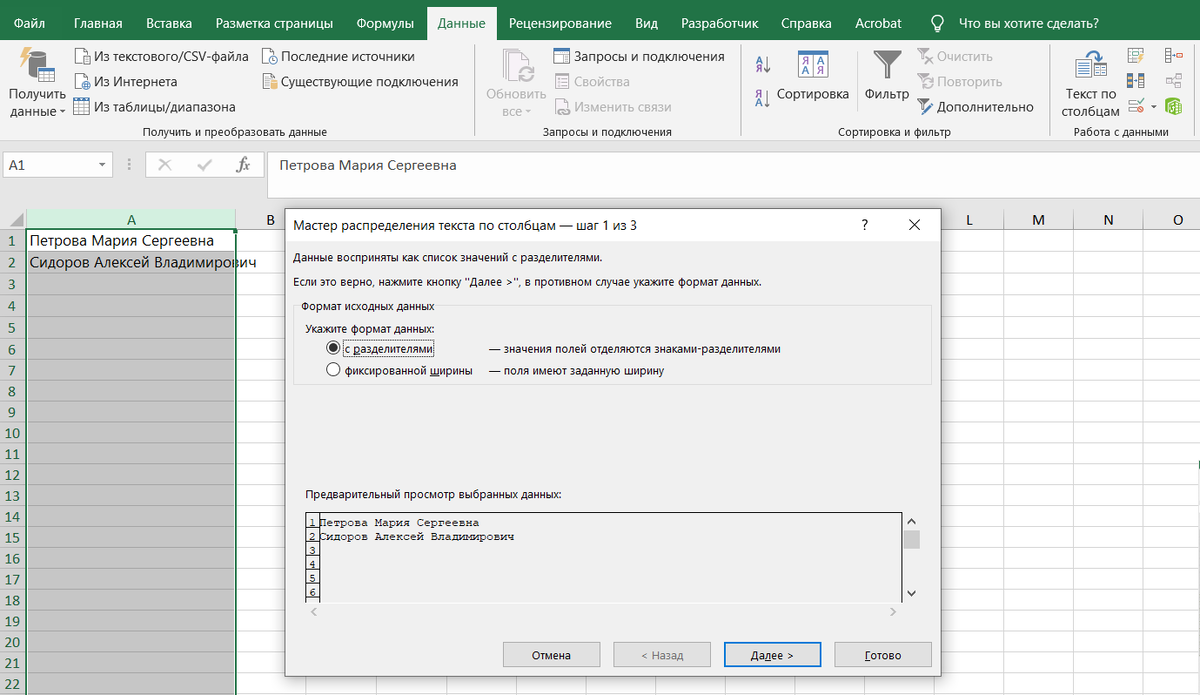1200x695 pixels.
Task: Click the Consolidate icon
Action: click(x=1174, y=56)
